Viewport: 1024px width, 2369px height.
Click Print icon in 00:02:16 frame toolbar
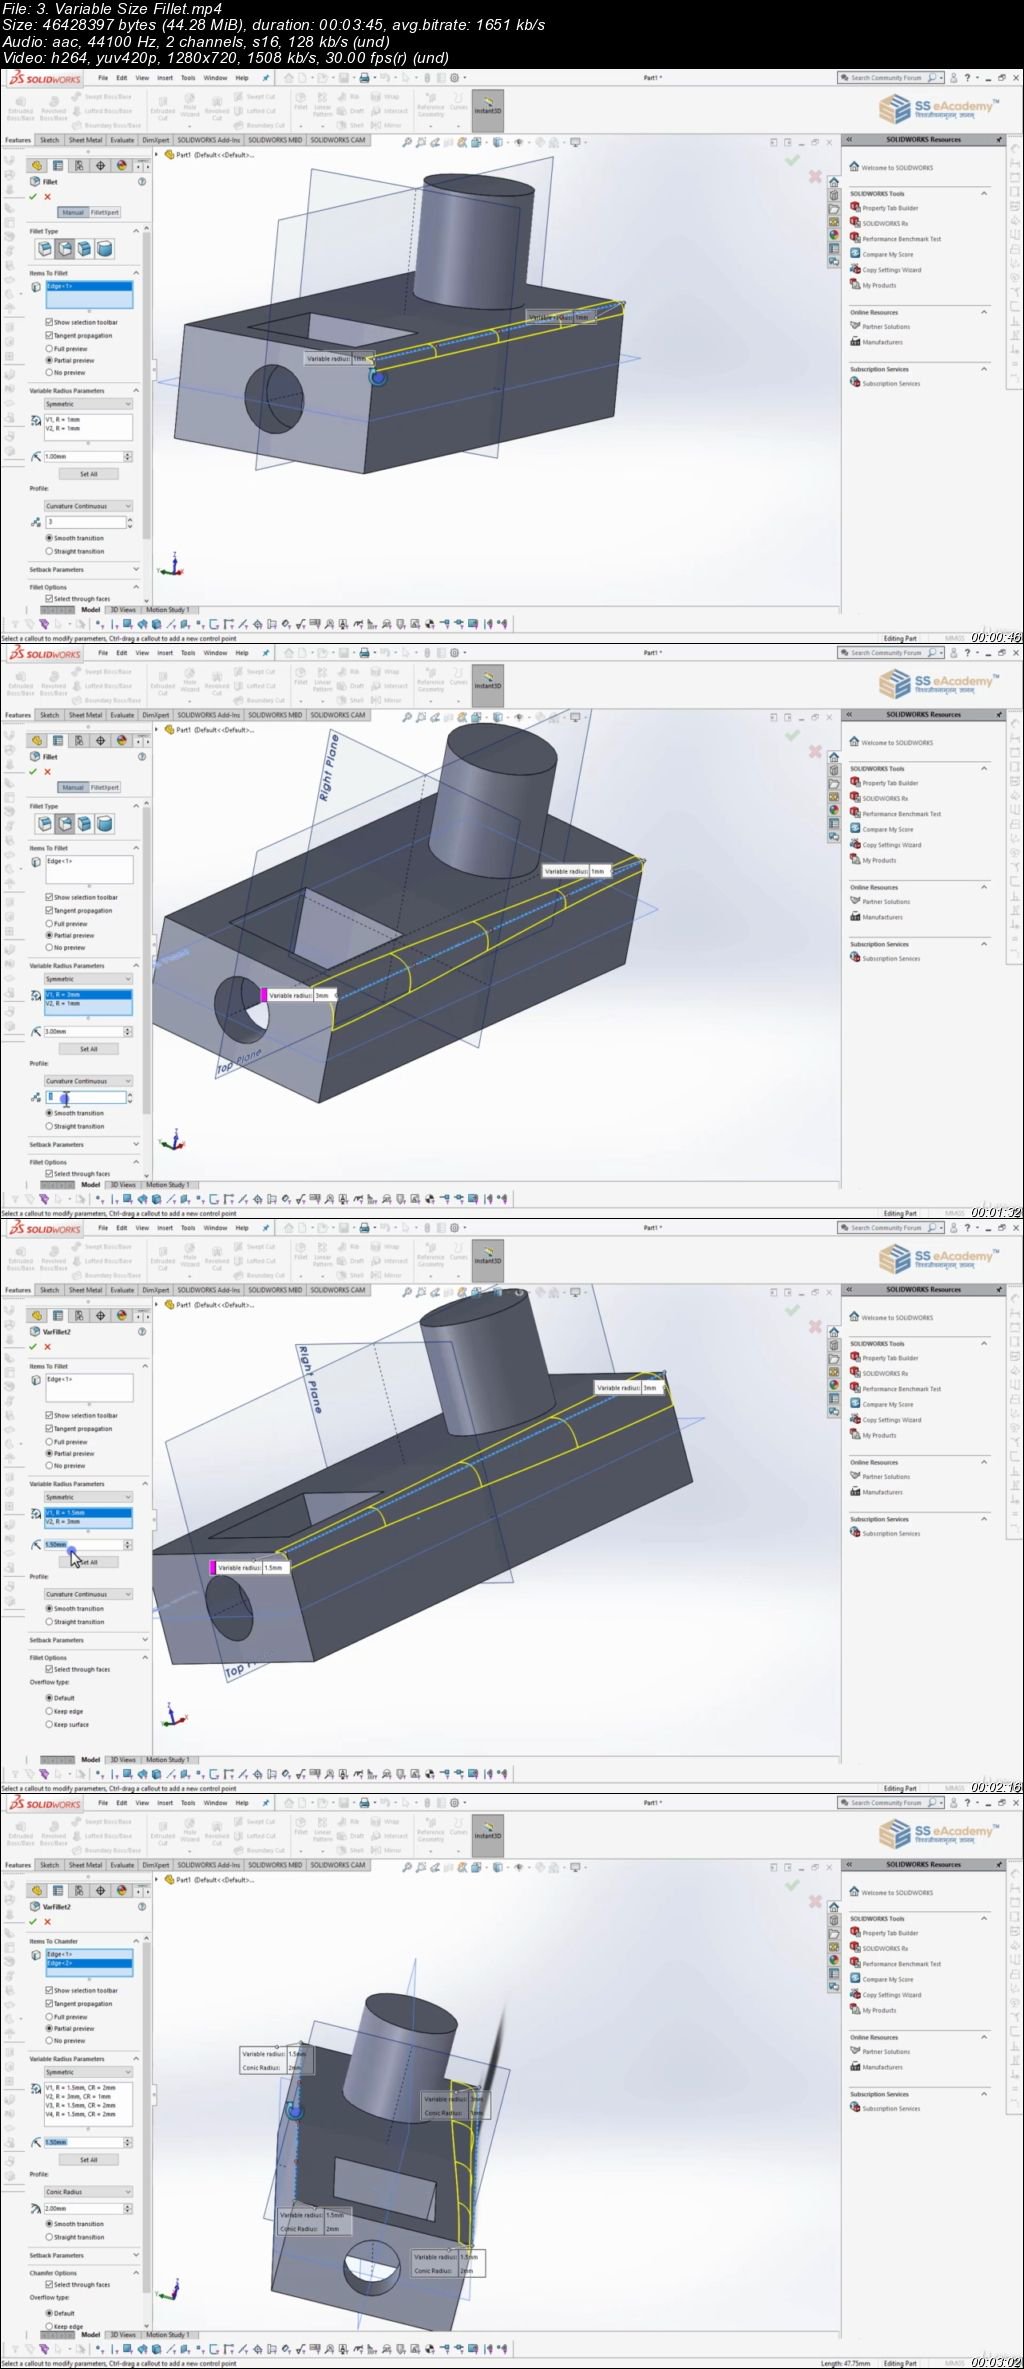click(x=364, y=1228)
